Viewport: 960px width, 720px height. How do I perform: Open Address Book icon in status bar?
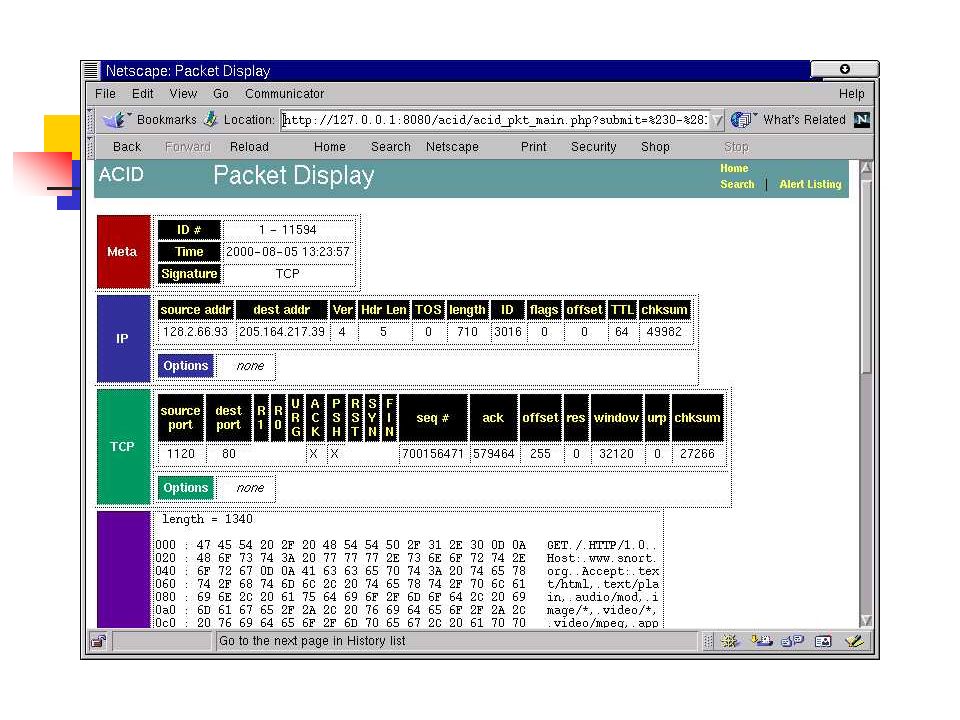823,641
